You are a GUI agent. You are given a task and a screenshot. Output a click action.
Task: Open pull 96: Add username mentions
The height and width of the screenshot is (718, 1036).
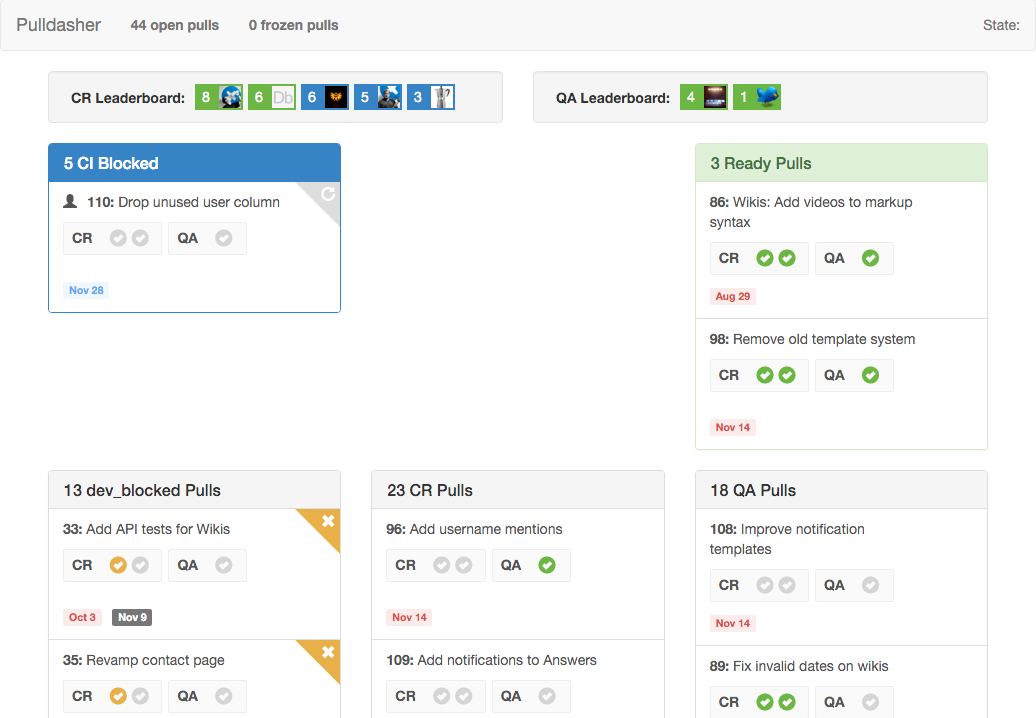pos(474,529)
